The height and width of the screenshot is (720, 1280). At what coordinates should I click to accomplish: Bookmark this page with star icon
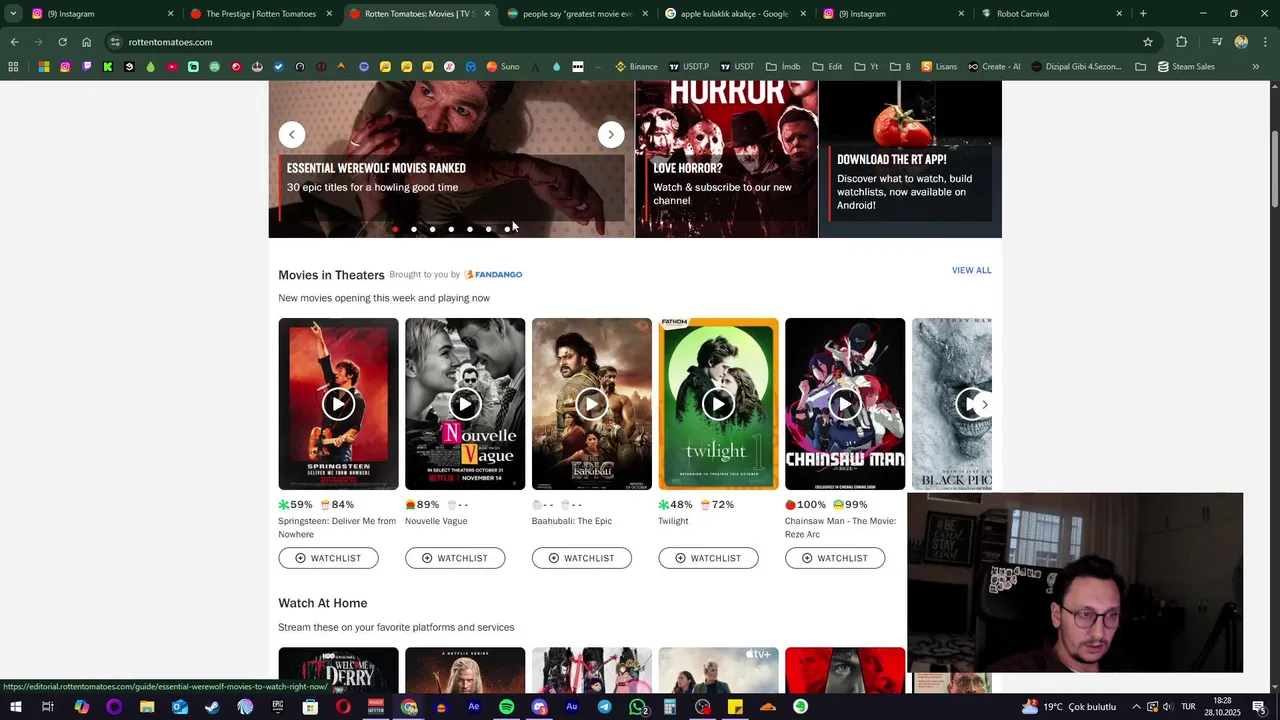tap(1148, 42)
